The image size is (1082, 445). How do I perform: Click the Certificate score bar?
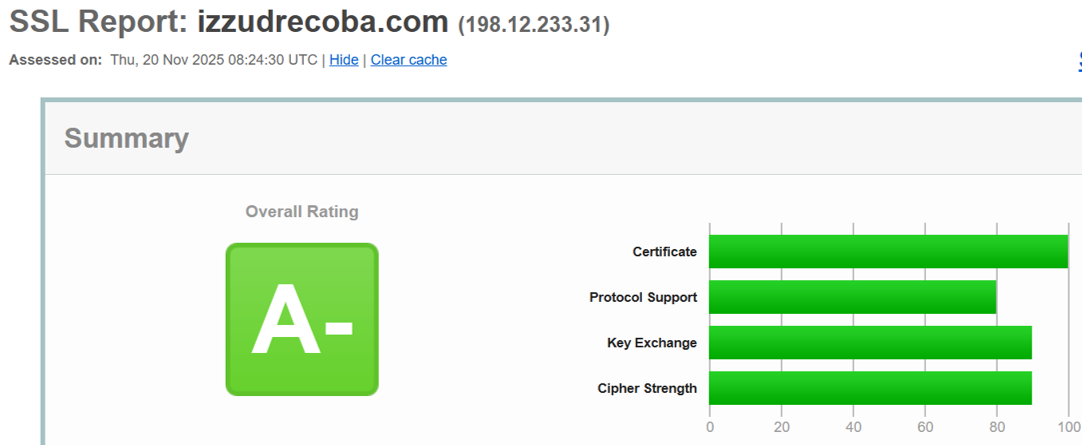point(888,252)
